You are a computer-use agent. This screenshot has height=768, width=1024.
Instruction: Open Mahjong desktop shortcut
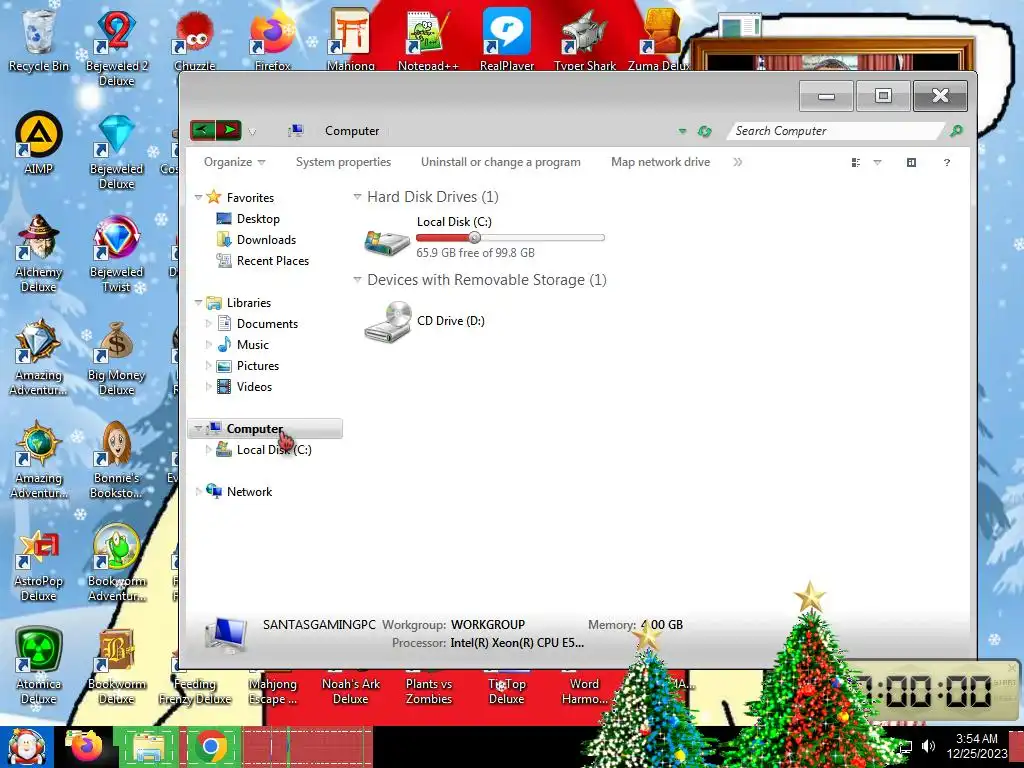351,39
